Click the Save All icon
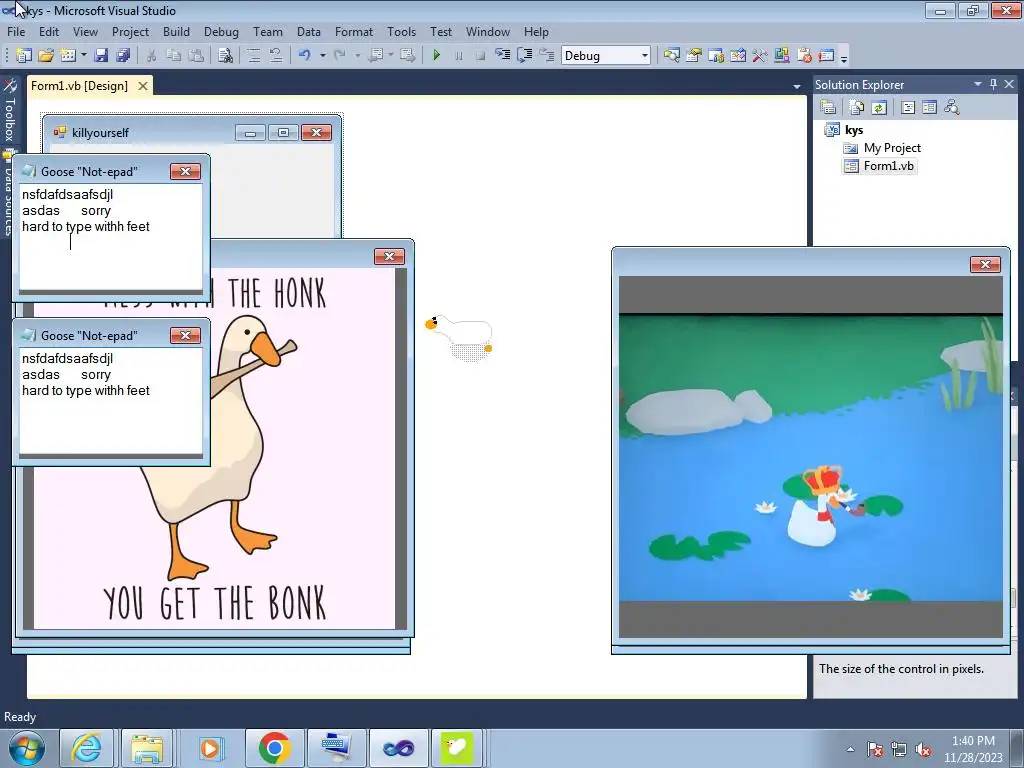The width and height of the screenshot is (1024, 768). pyautogui.click(x=123, y=56)
